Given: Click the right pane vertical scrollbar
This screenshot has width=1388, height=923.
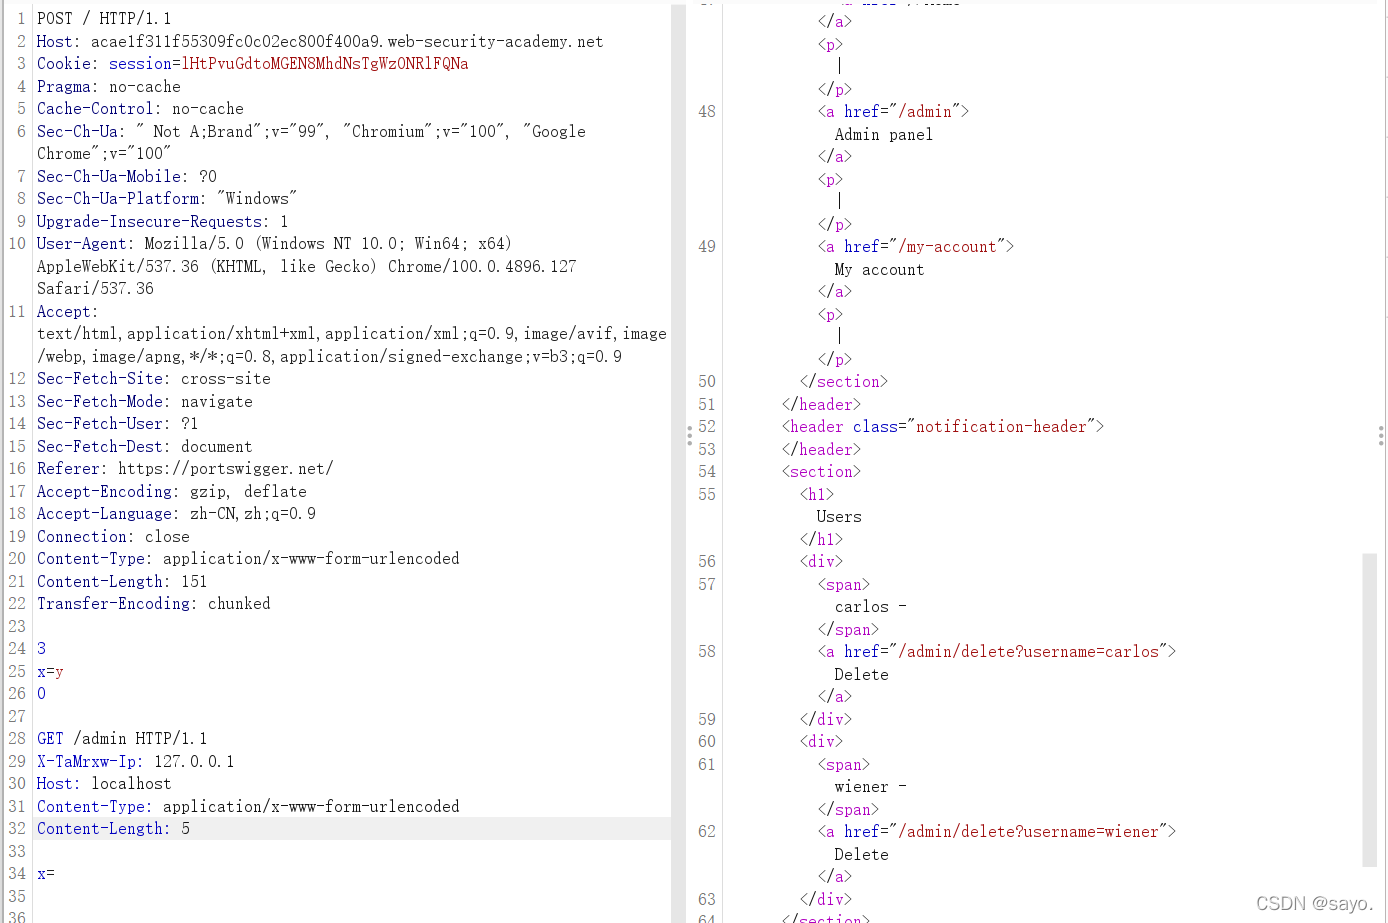Looking at the screenshot, I should (x=1369, y=709).
